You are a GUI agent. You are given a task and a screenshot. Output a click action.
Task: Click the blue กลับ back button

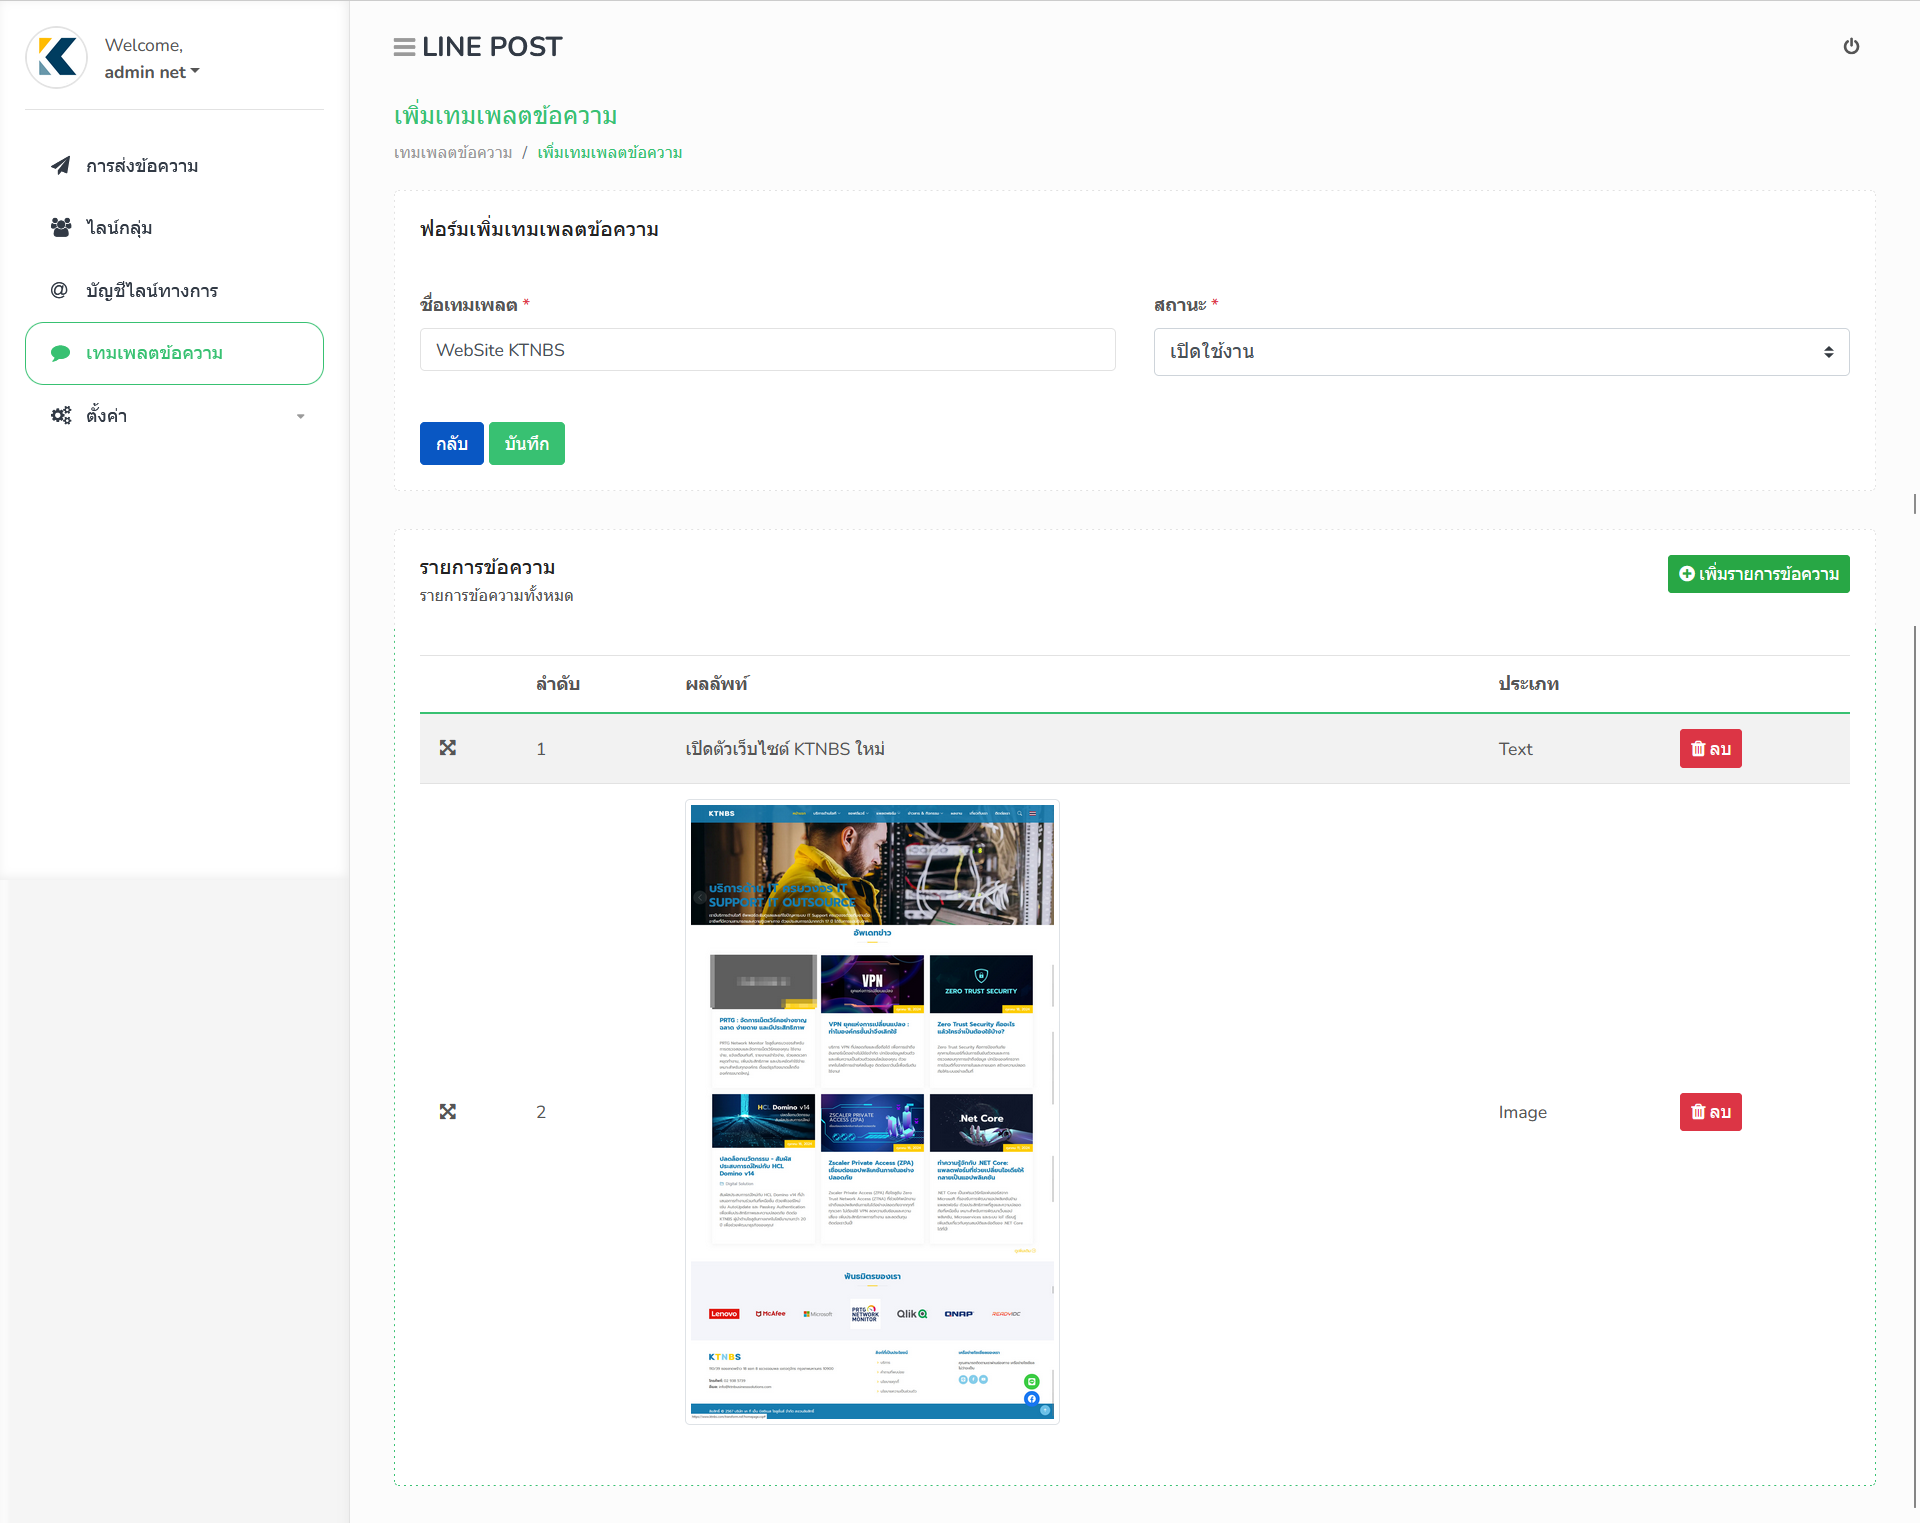pyautogui.click(x=452, y=444)
